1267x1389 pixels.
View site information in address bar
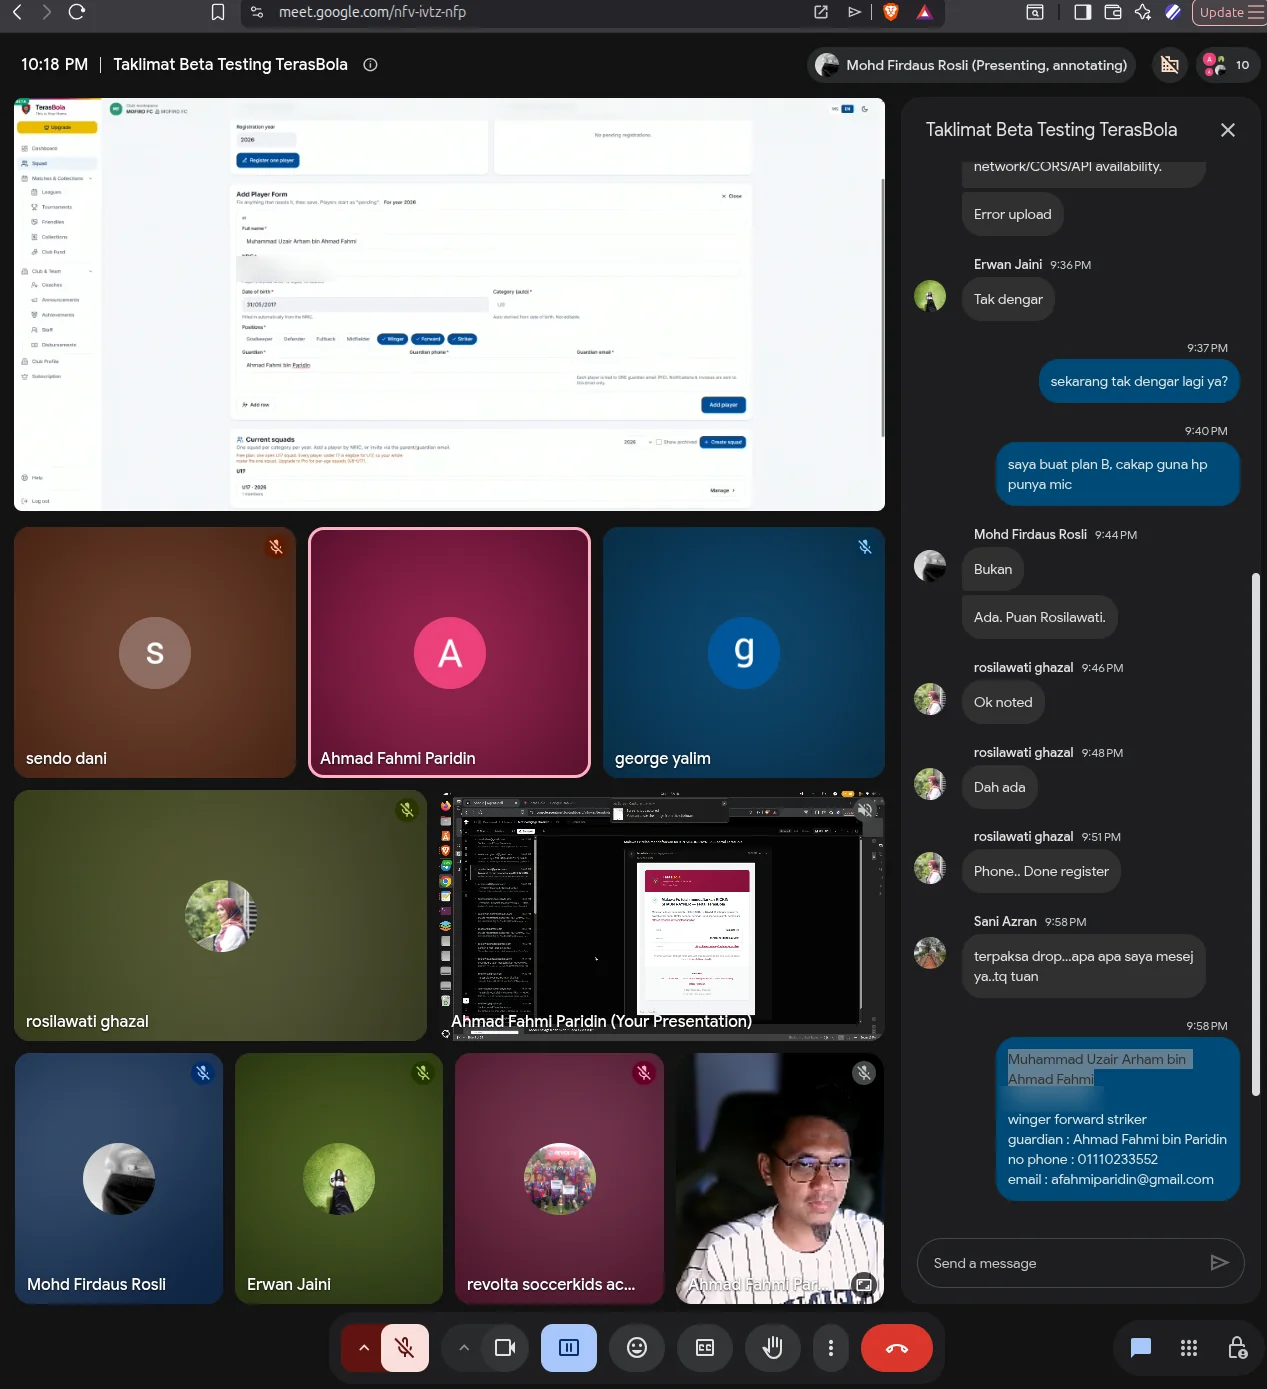click(x=257, y=12)
